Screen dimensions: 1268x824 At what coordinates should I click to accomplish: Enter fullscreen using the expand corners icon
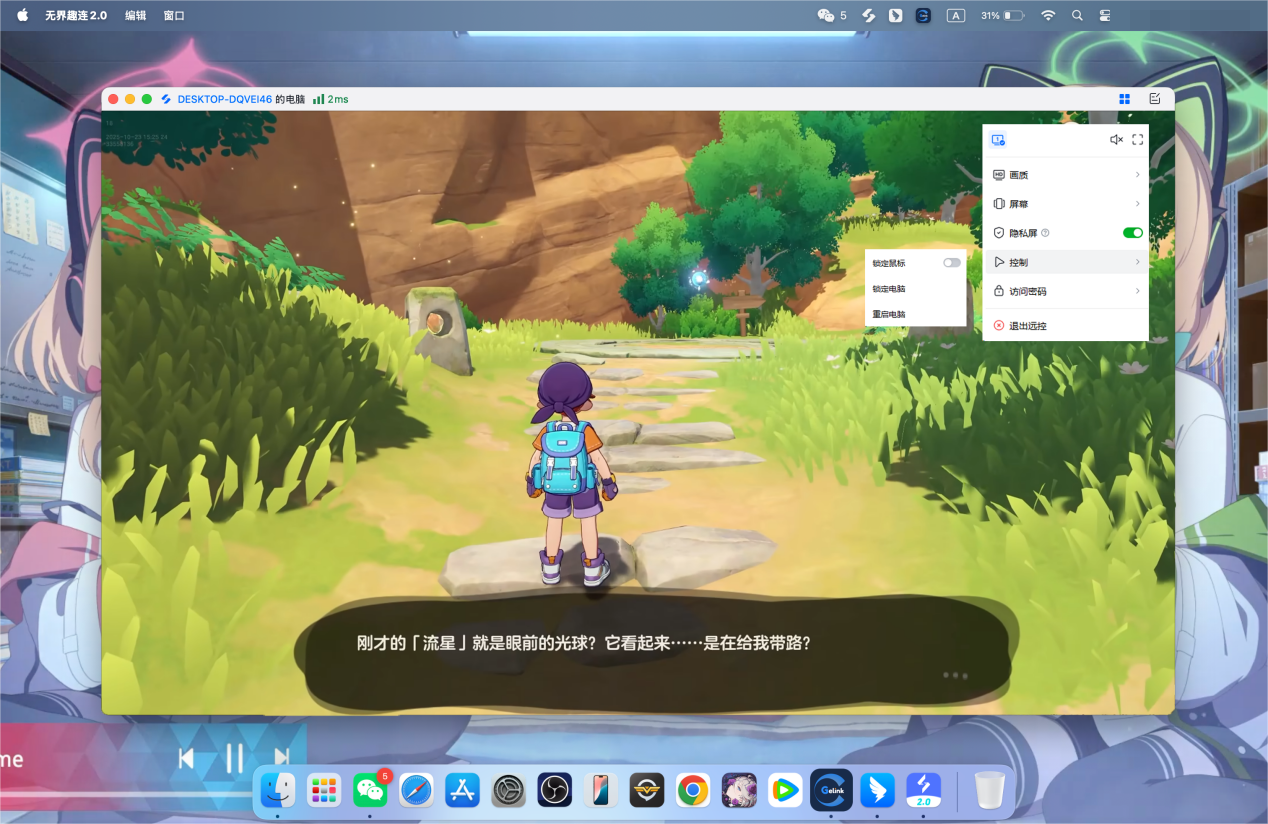[1138, 140]
